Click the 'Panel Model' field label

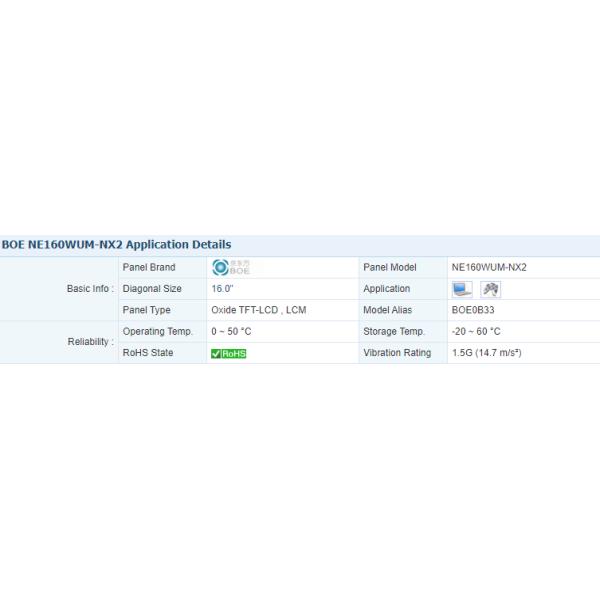point(390,267)
